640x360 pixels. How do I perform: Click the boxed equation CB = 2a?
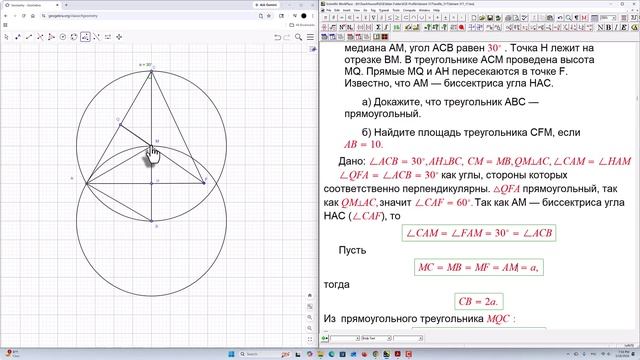coord(478,302)
